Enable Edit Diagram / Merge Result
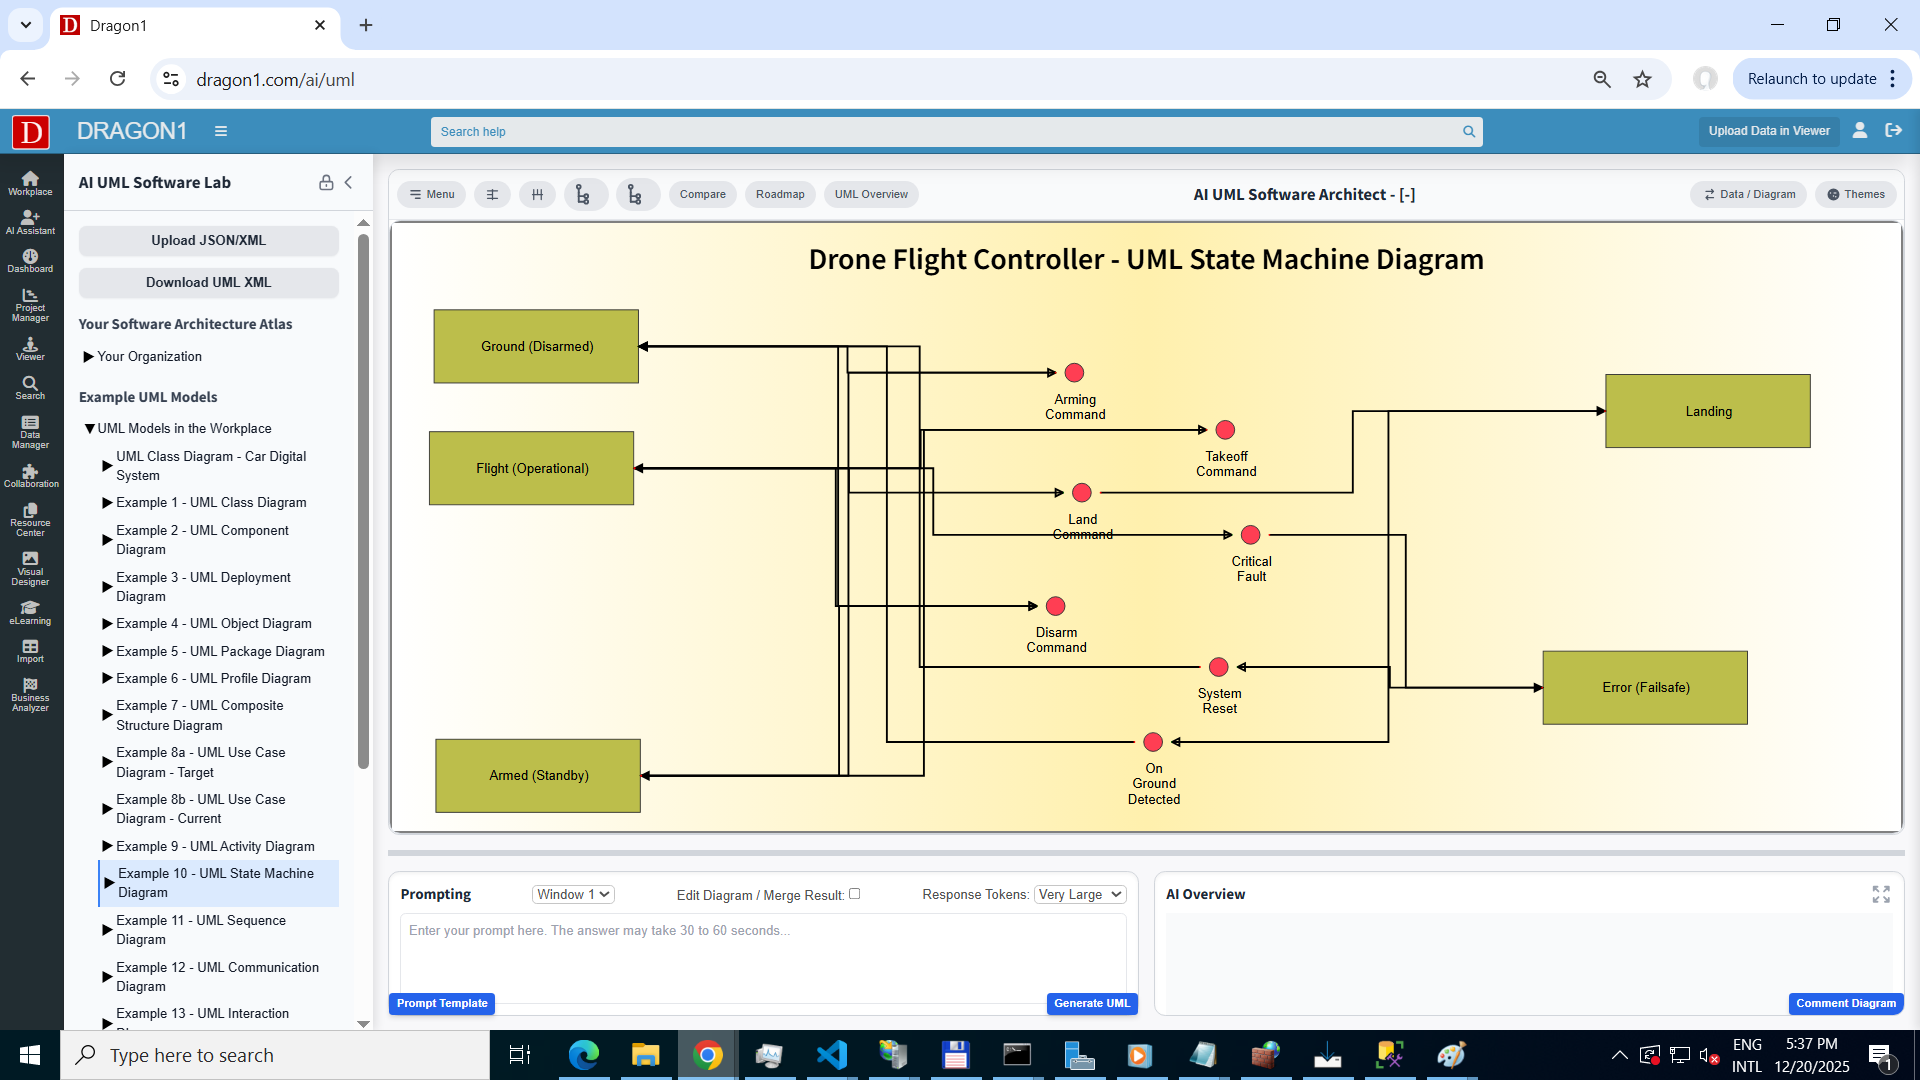Viewport: 1920px width, 1080px height. (x=855, y=894)
